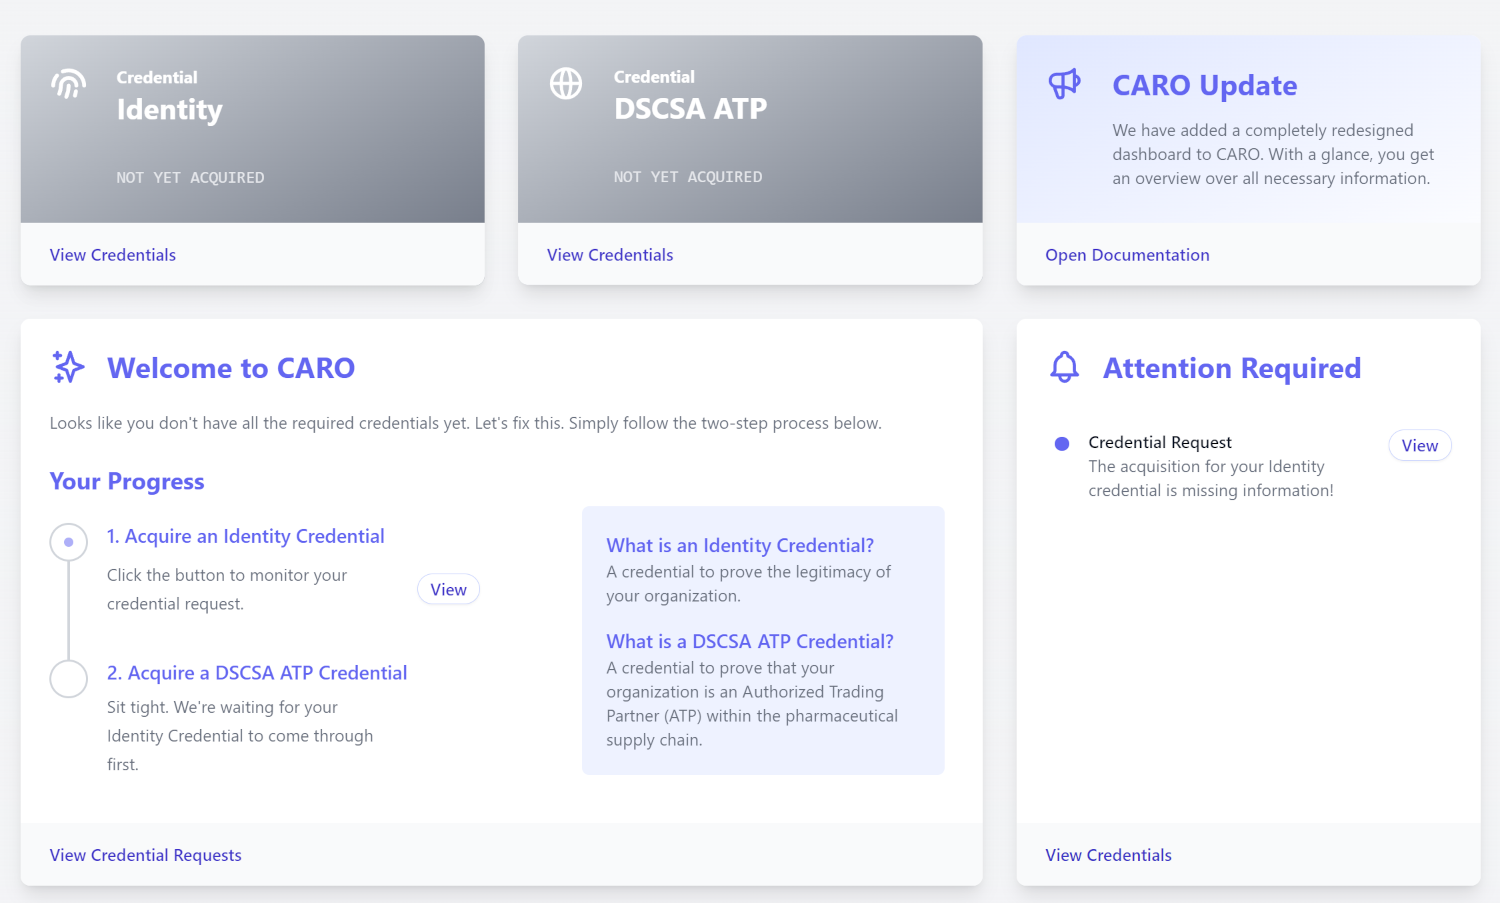Click View beside the Credential Request alert
The image size is (1500, 903).
point(1419,445)
